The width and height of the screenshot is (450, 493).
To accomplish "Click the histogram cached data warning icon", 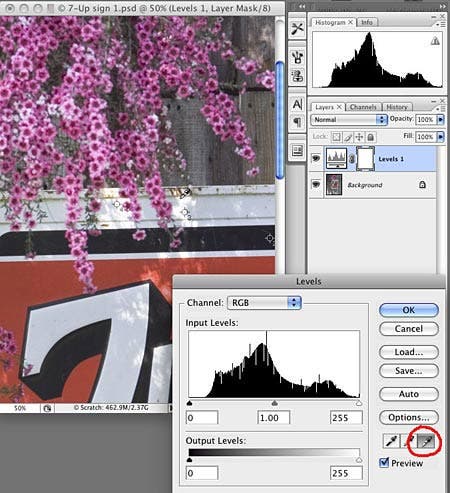I will click(435, 41).
